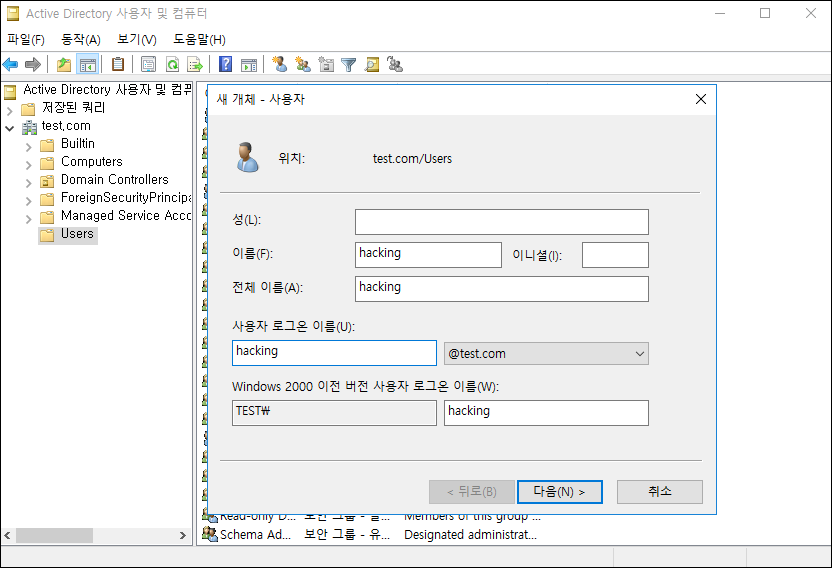Select Managed Service Accounts tree item
The height and width of the screenshot is (568, 832).
(x=126, y=216)
